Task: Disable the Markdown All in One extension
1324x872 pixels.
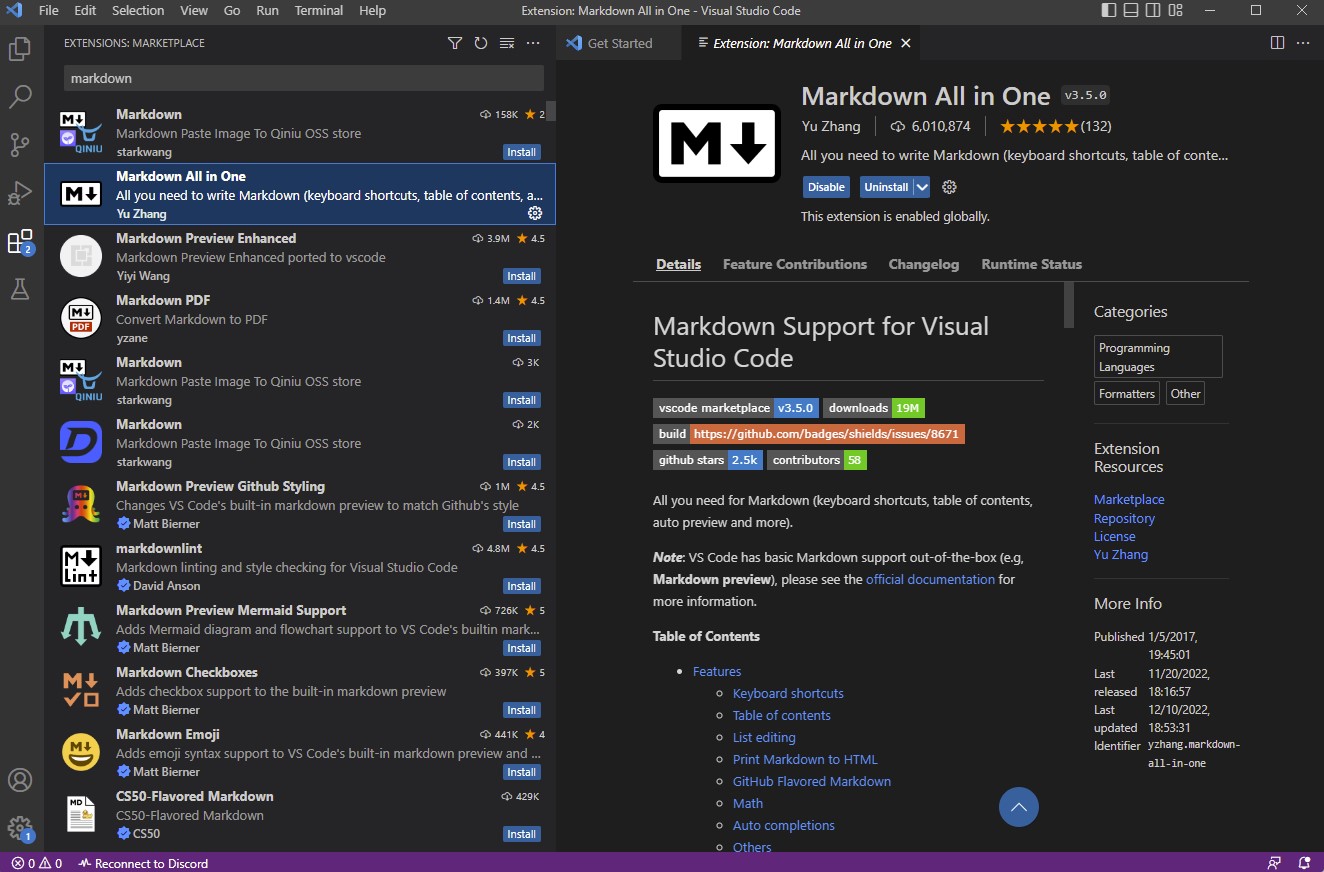Action: click(826, 187)
